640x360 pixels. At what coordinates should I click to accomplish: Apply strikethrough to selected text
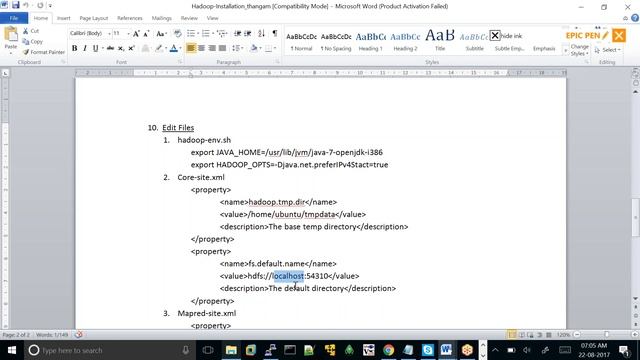pos(110,48)
